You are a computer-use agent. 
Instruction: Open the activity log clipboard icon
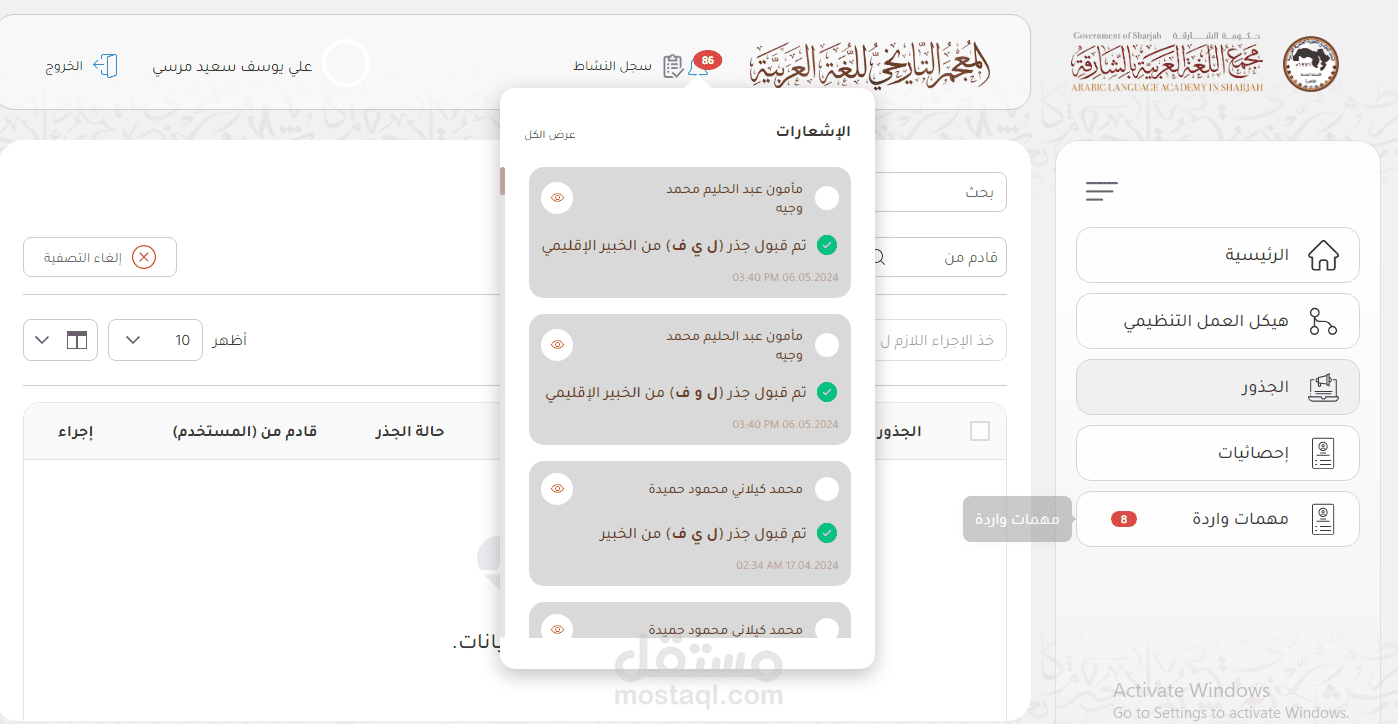pos(674,66)
